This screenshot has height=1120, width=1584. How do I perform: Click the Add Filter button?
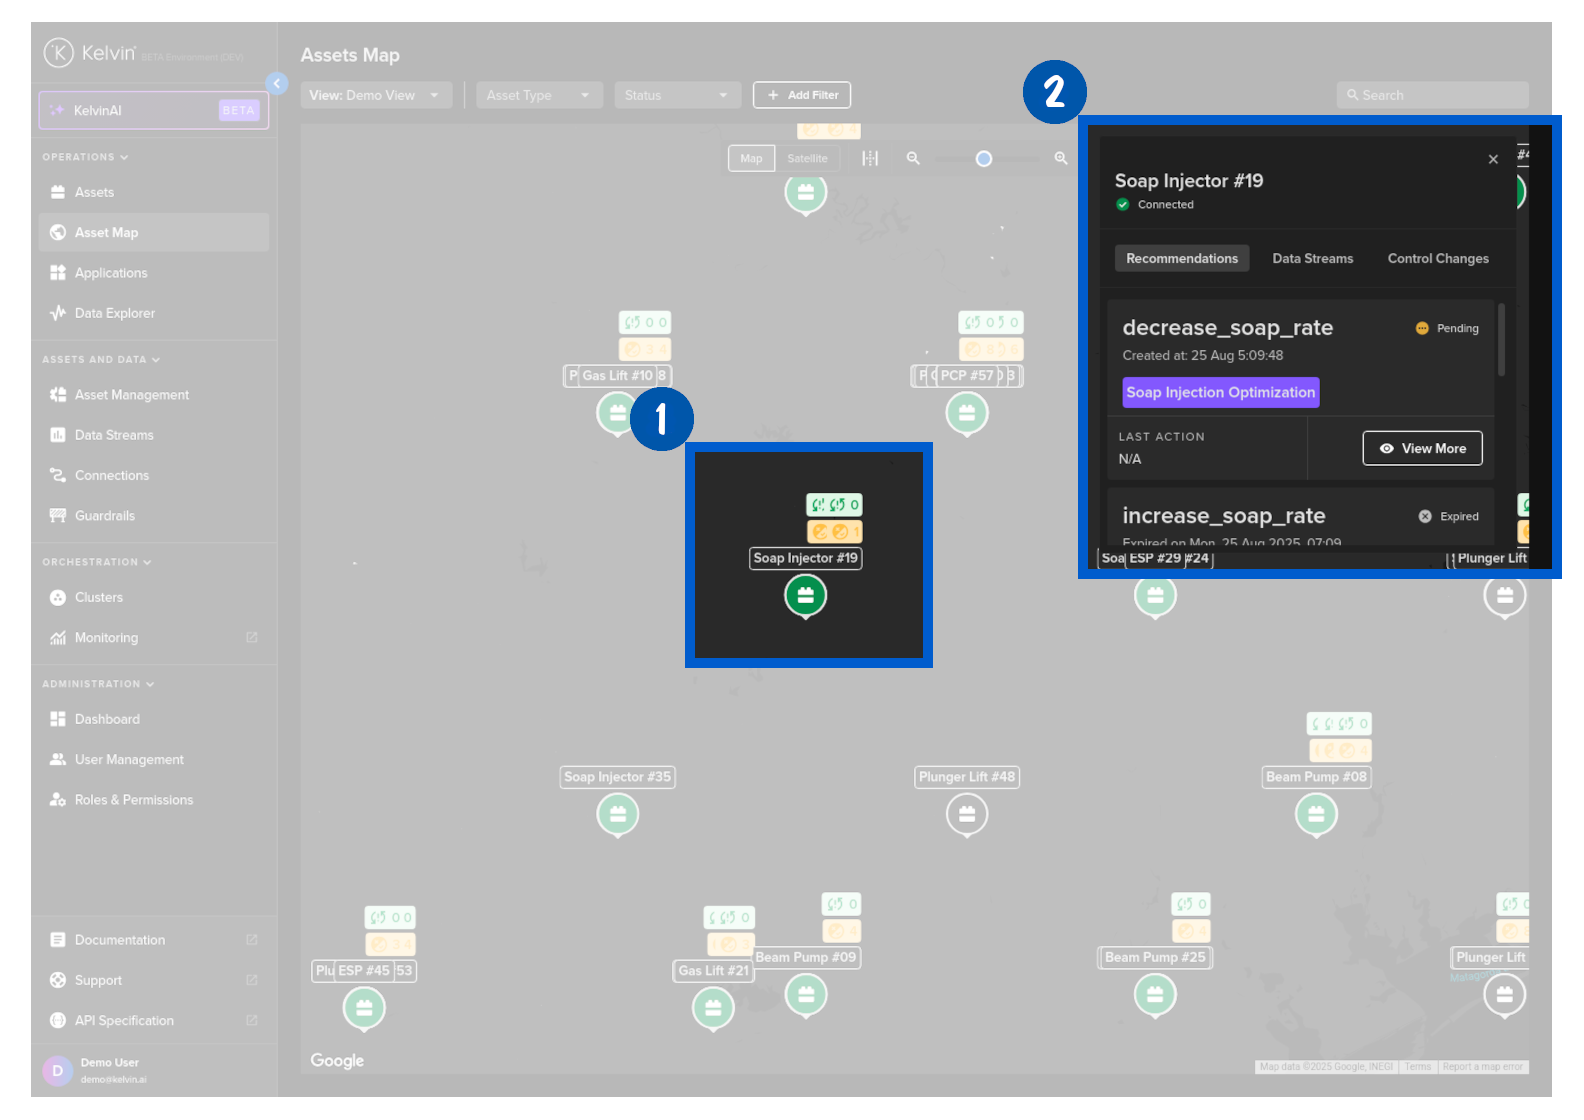802,95
